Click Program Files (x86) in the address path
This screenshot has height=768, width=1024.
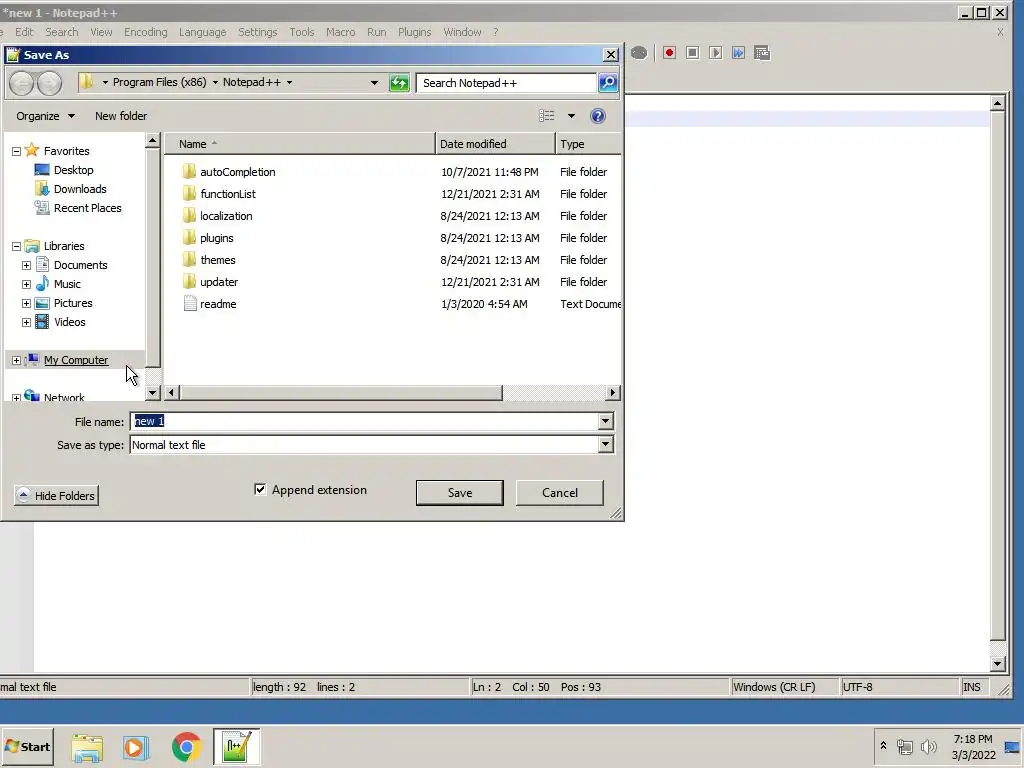159,82
